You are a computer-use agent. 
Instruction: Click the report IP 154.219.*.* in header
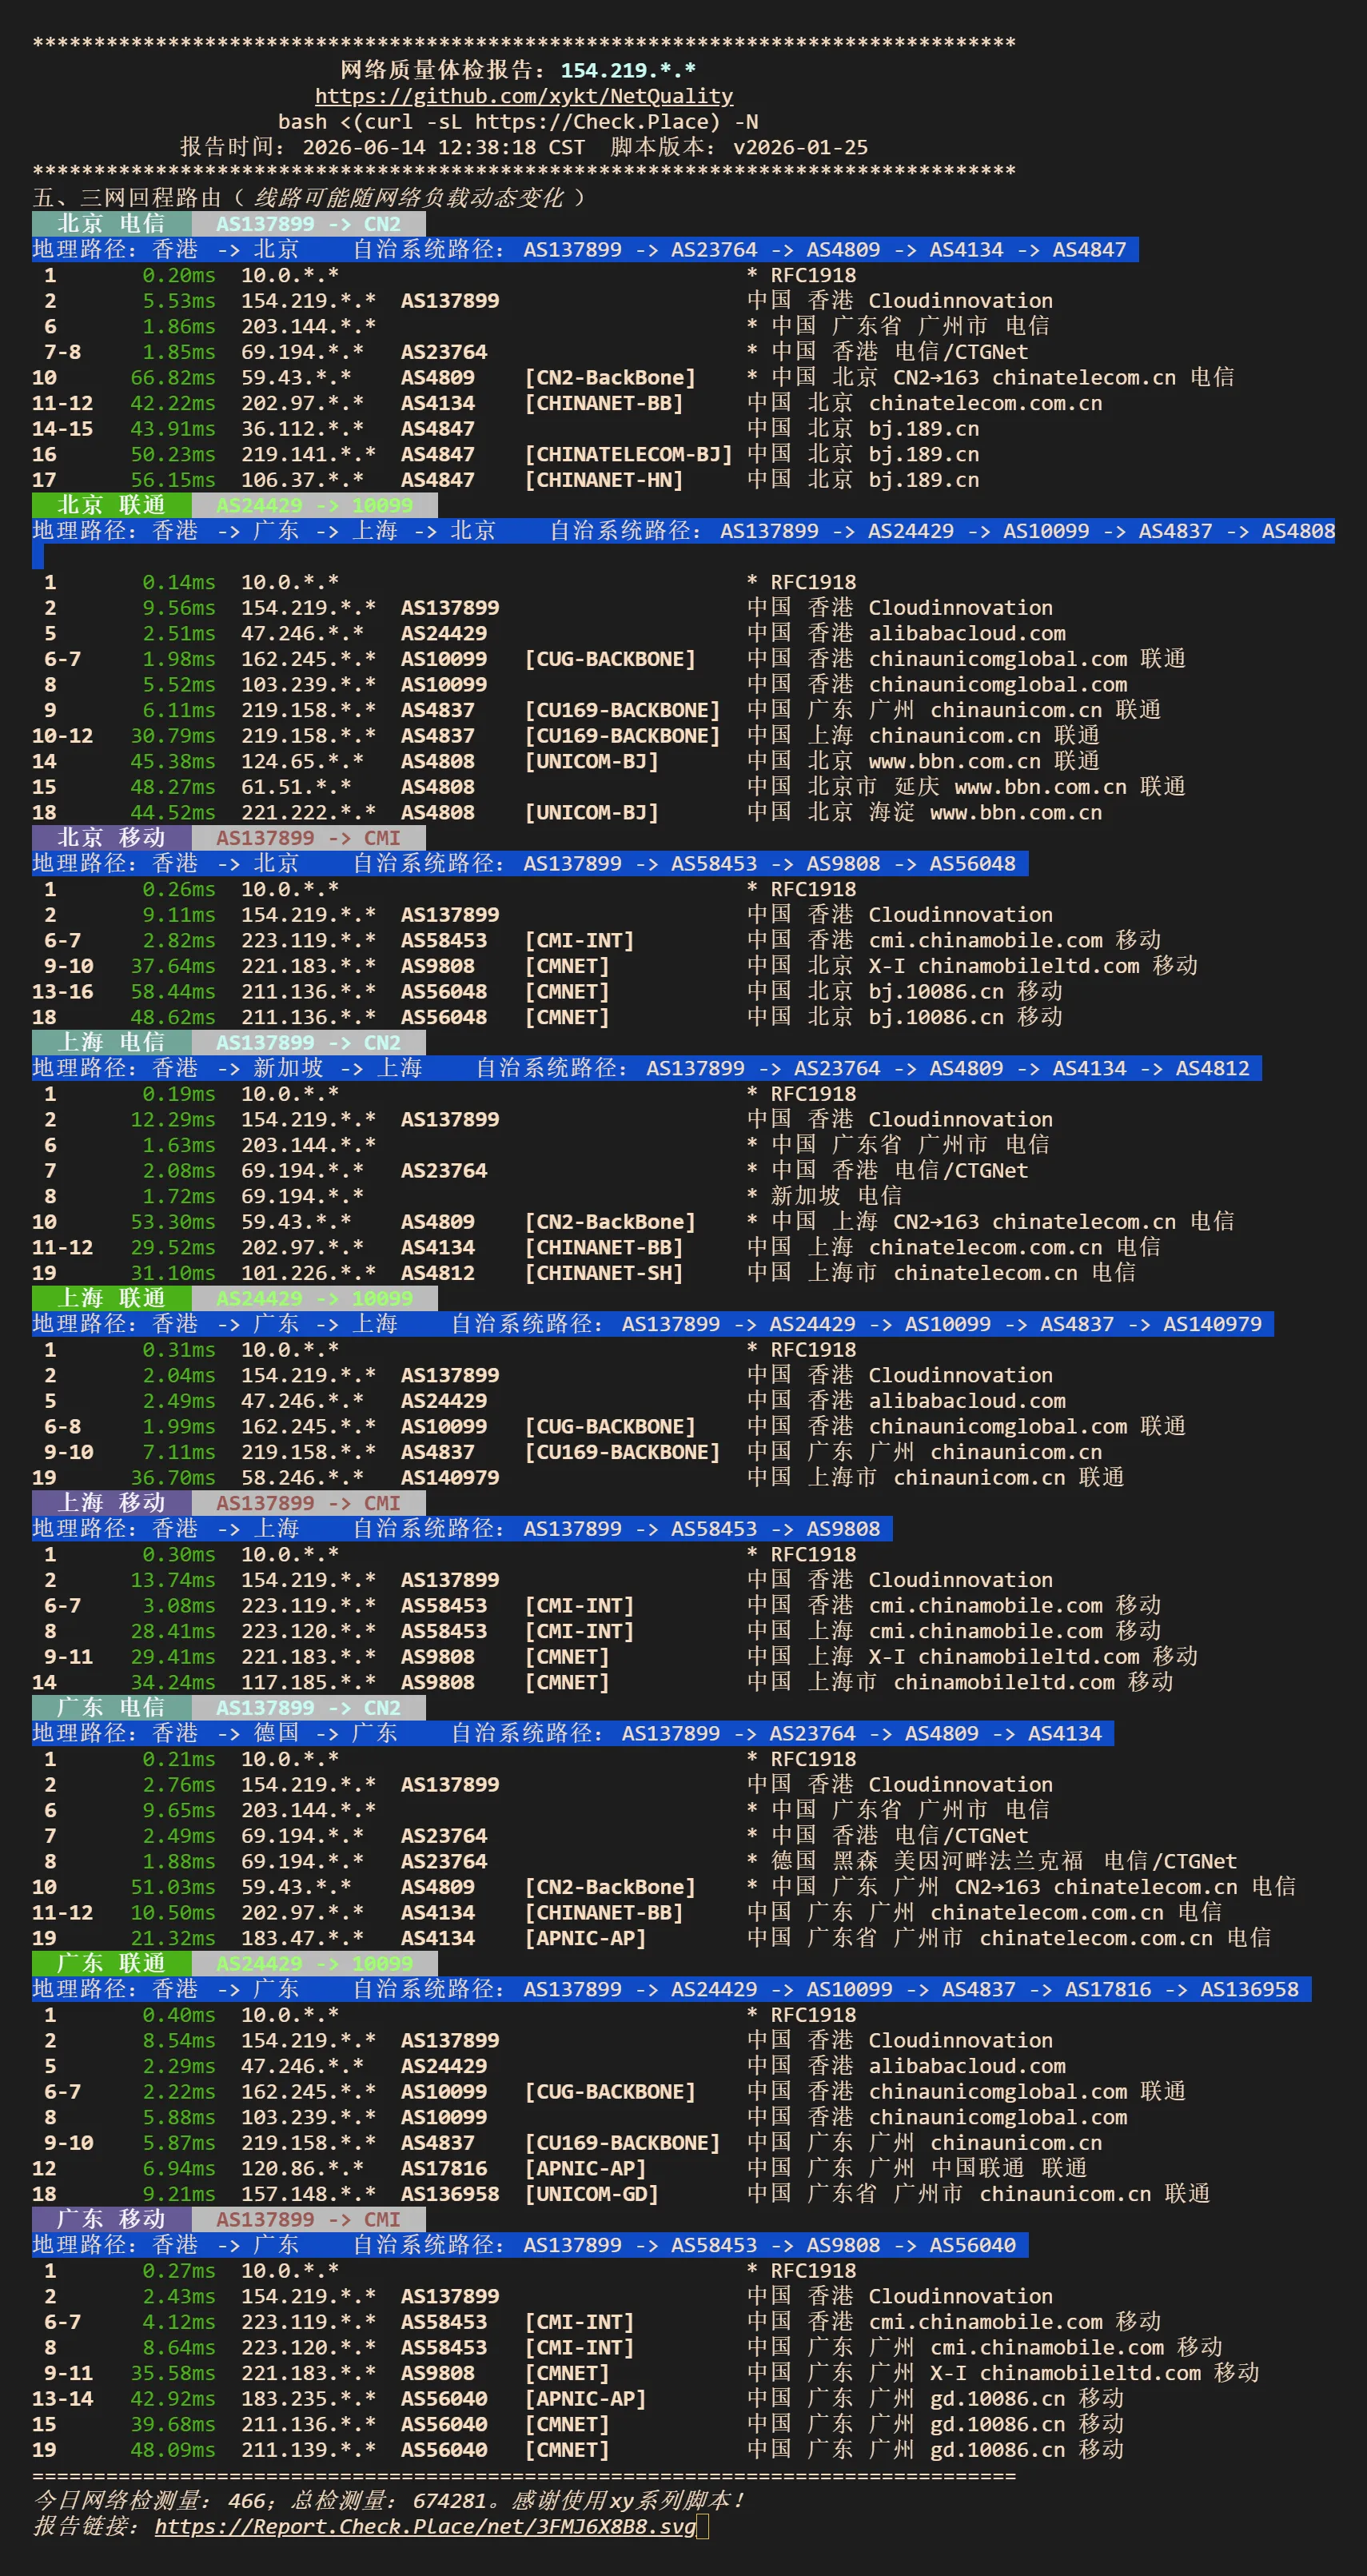(x=628, y=70)
